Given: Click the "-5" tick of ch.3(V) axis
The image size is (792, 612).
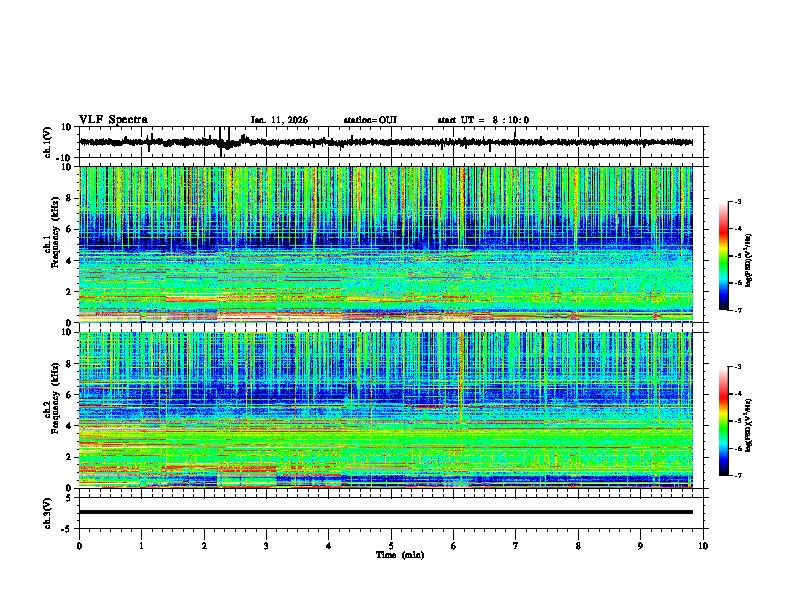Looking at the screenshot, I should pyautogui.click(x=67, y=529).
